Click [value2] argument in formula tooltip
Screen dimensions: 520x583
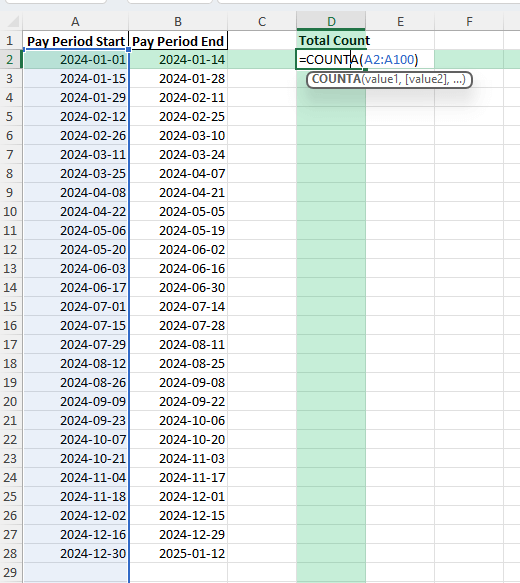[x=426, y=79]
